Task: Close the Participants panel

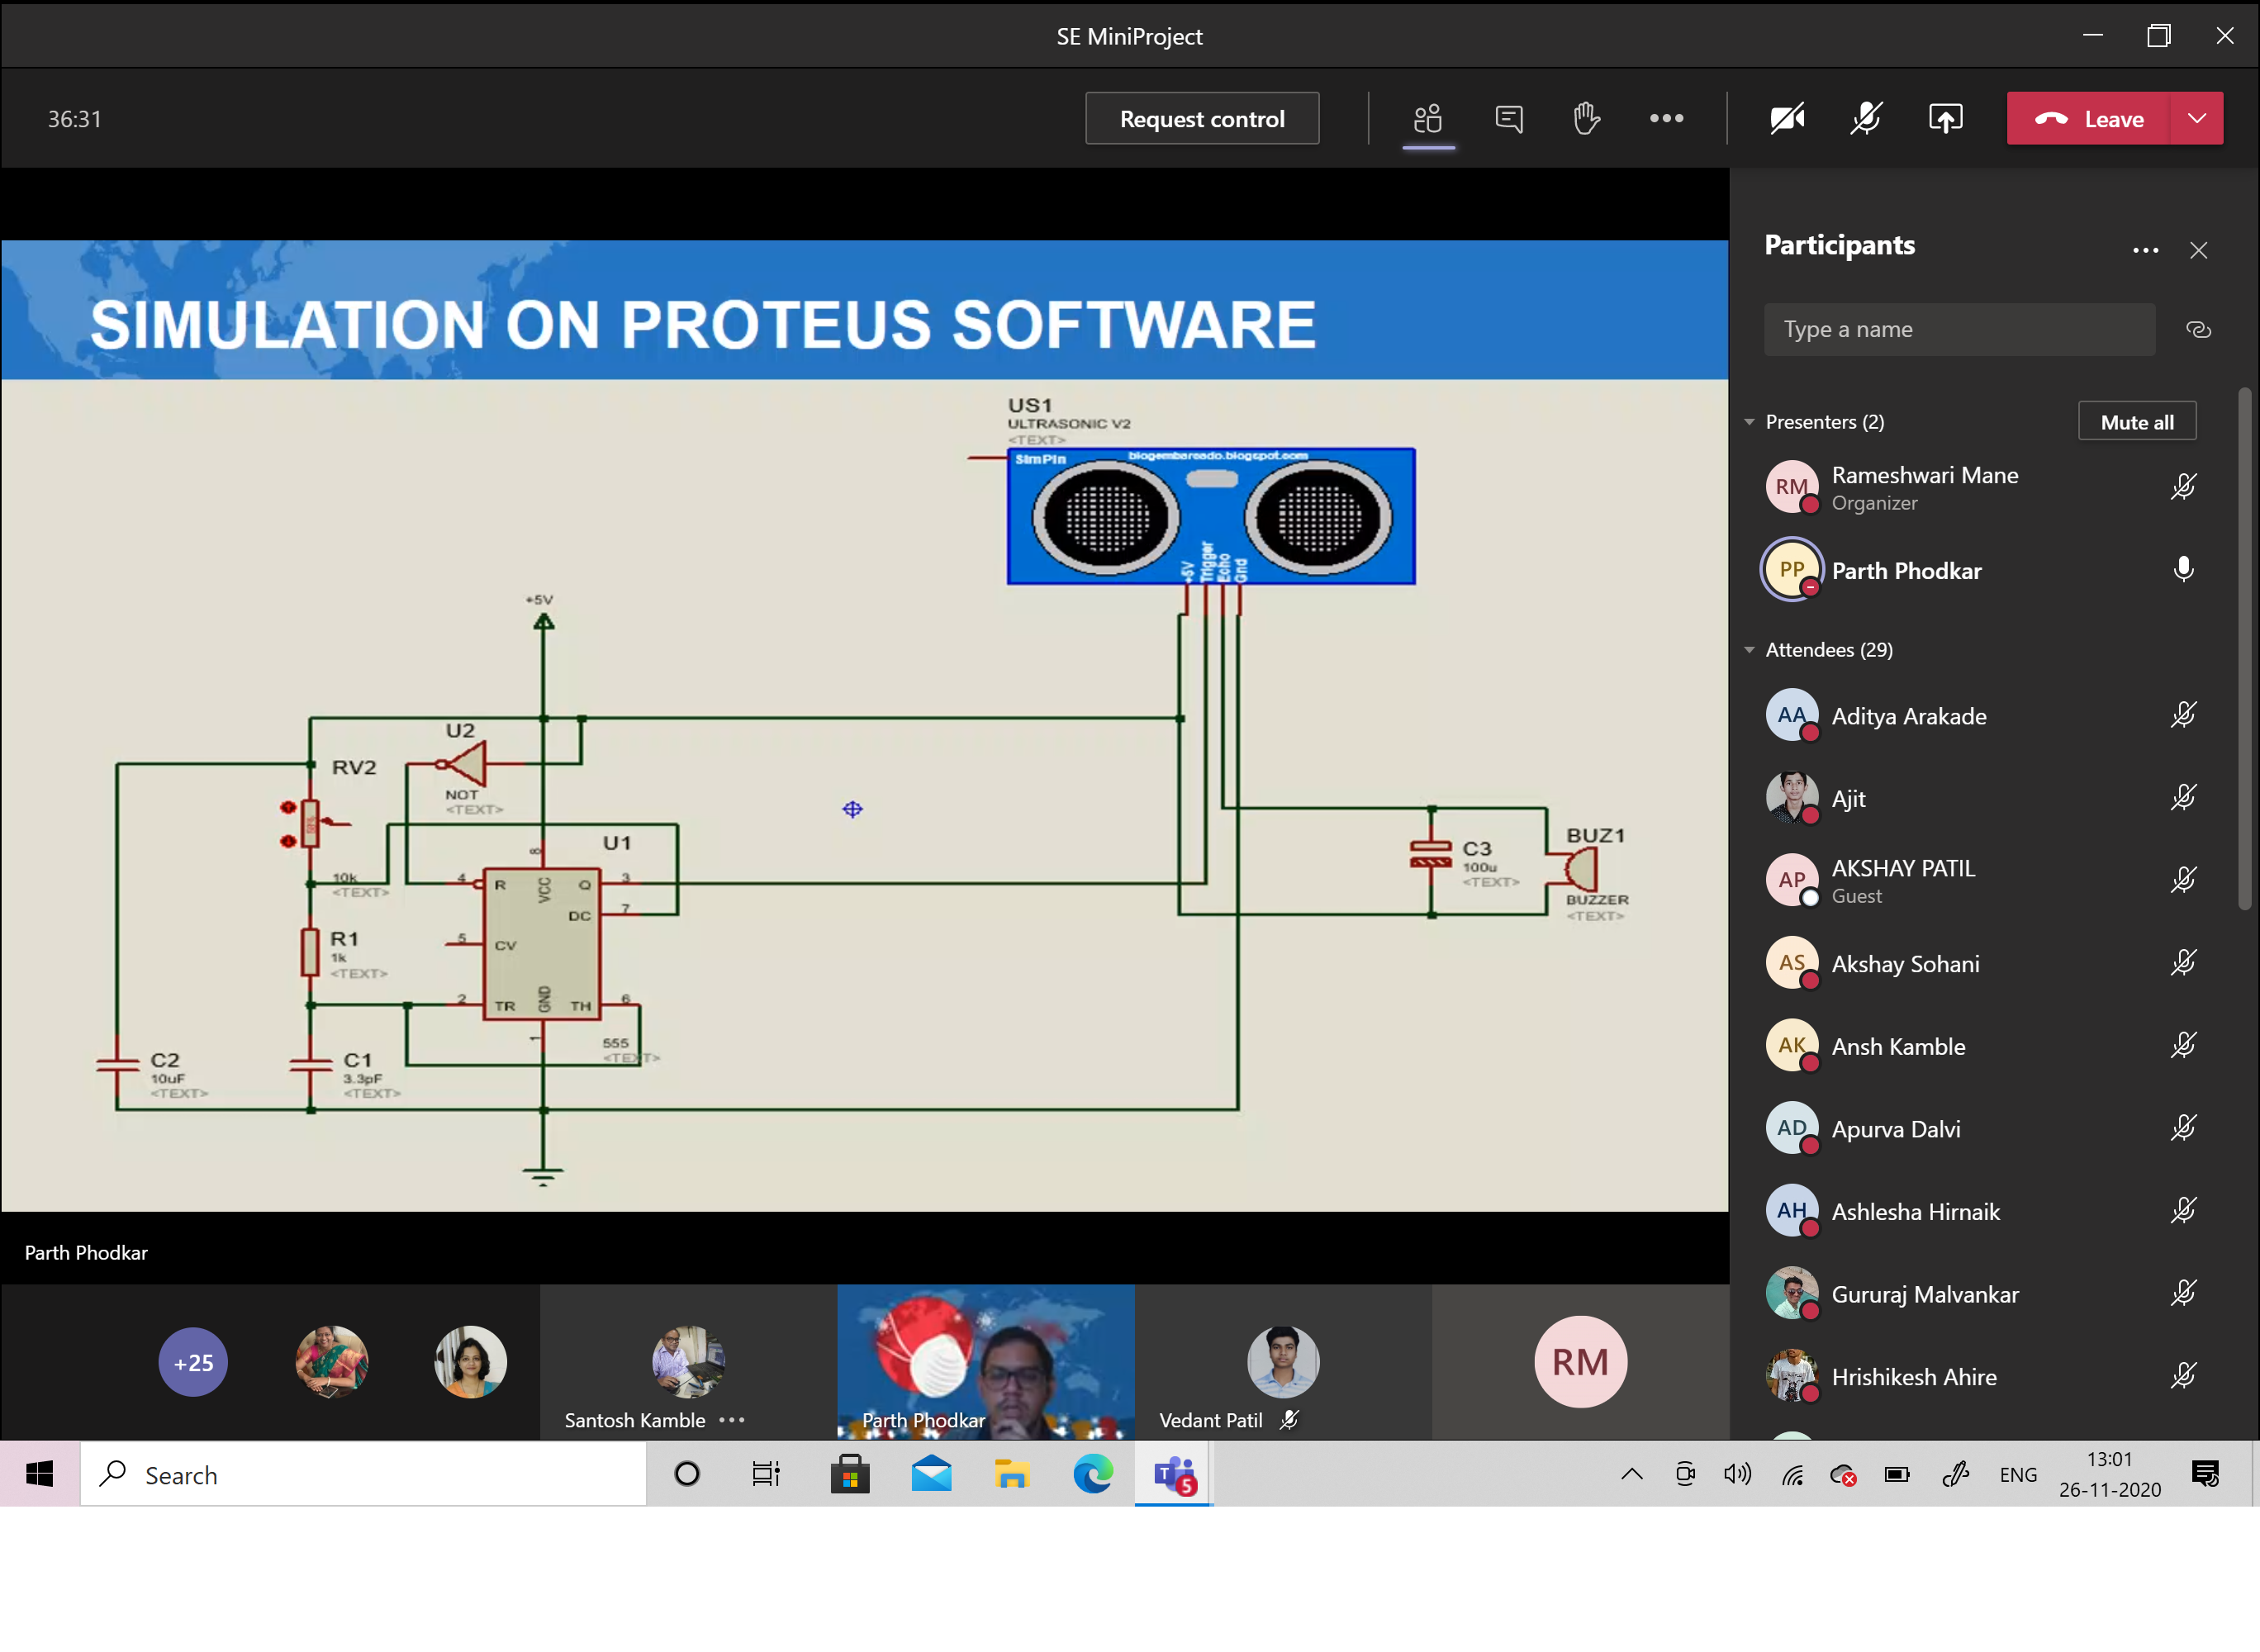Action: point(2198,250)
